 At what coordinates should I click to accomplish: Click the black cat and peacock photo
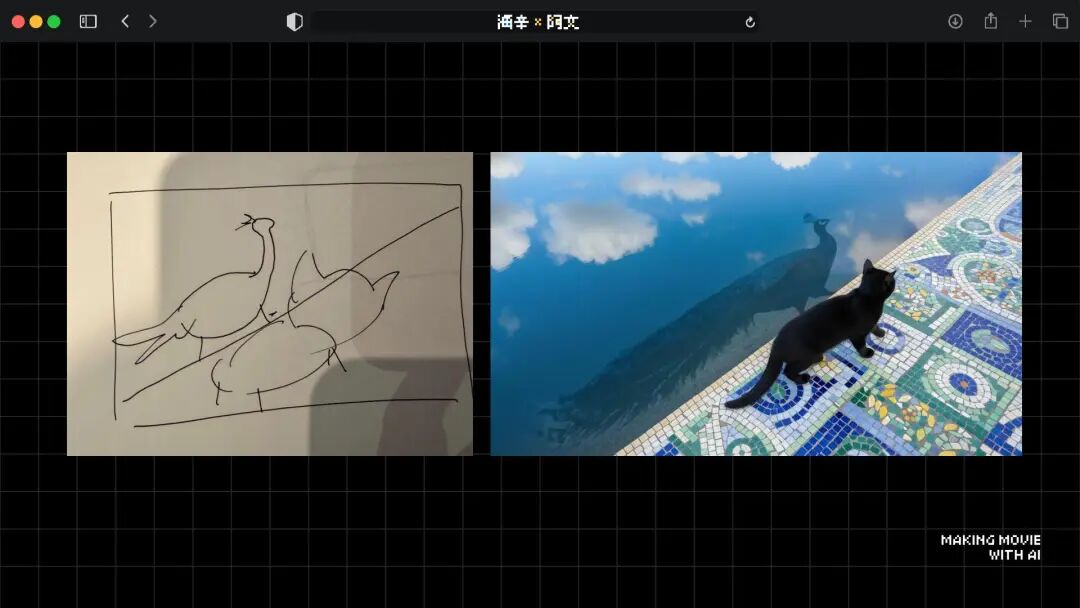click(755, 302)
